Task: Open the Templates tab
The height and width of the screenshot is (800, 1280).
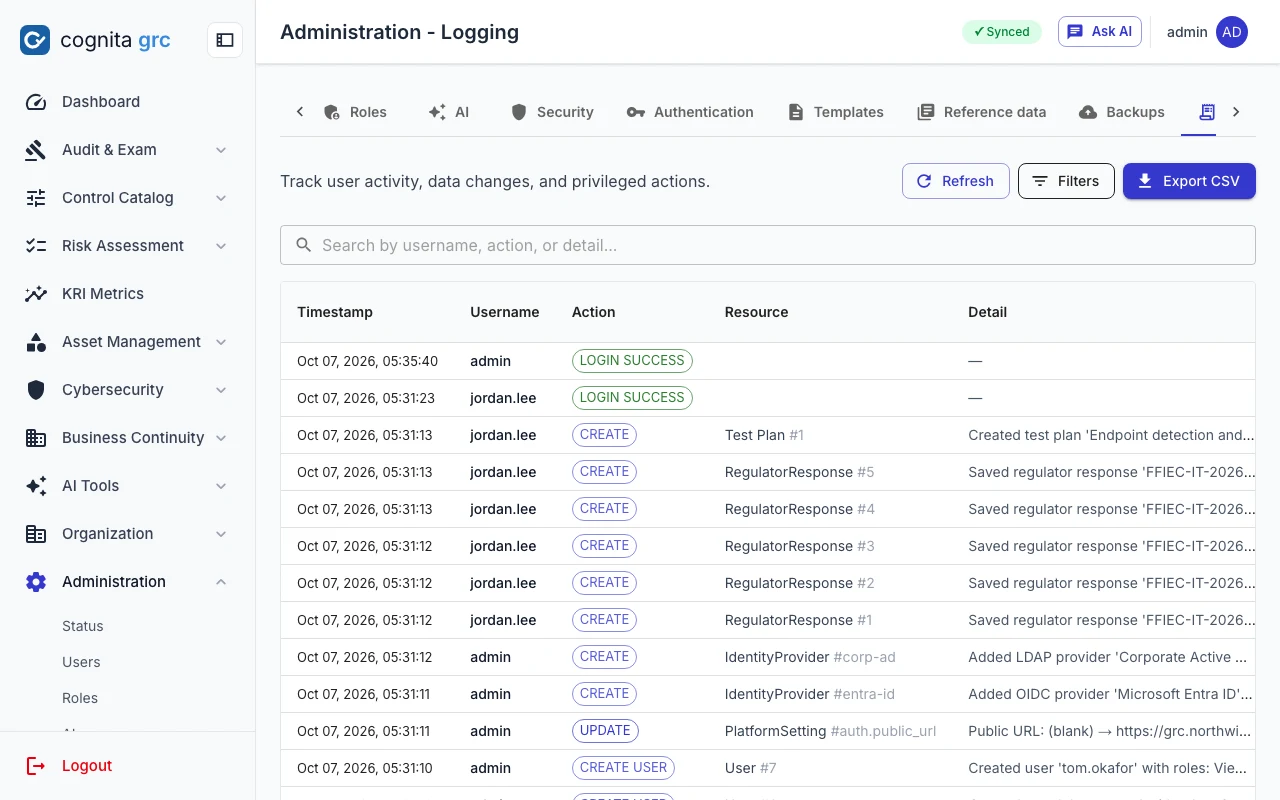Action: pos(836,112)
